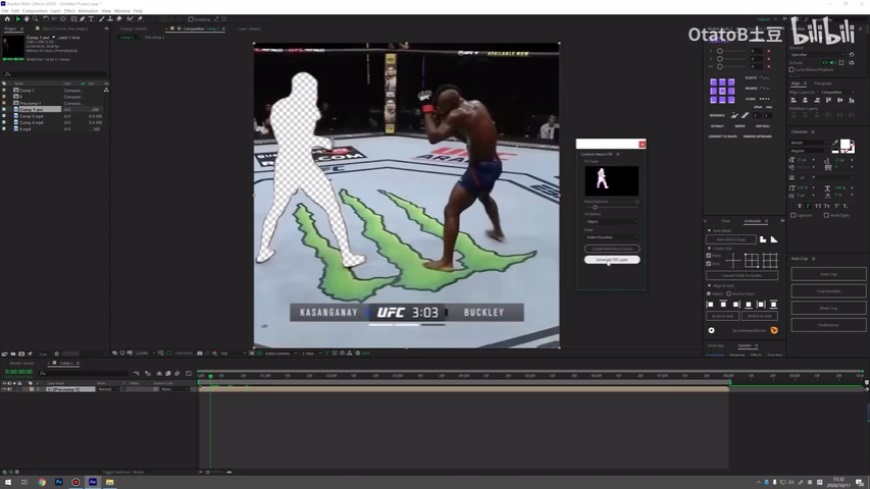The height and width of the screenshot is (489, 870).
Task: Hide the Pre-comp layer with eye toggle
Action: coord(4,389)
